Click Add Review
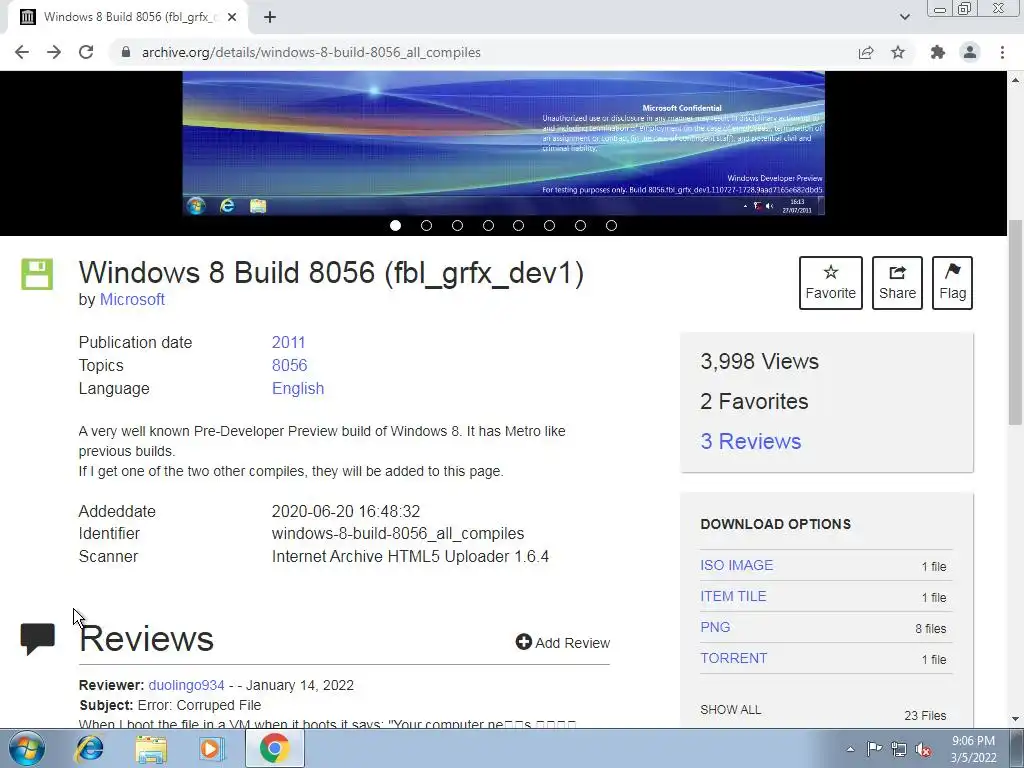The height and width of the screenshot is (768, 1024). [x=563, y=643]
